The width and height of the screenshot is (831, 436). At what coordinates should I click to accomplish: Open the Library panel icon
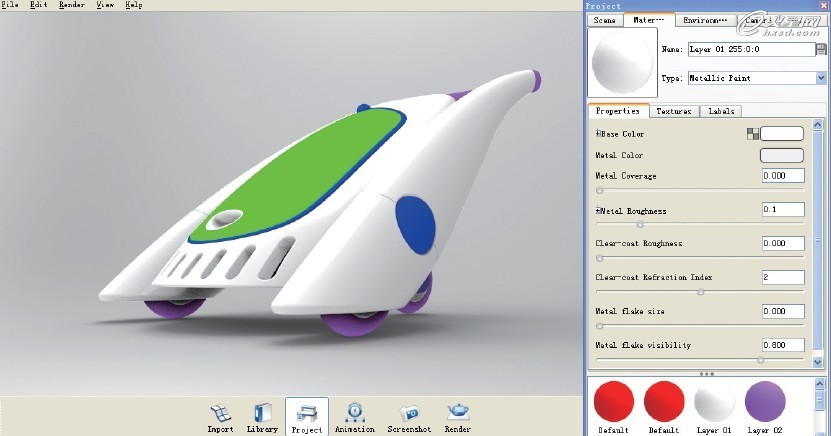coord(263,413)
